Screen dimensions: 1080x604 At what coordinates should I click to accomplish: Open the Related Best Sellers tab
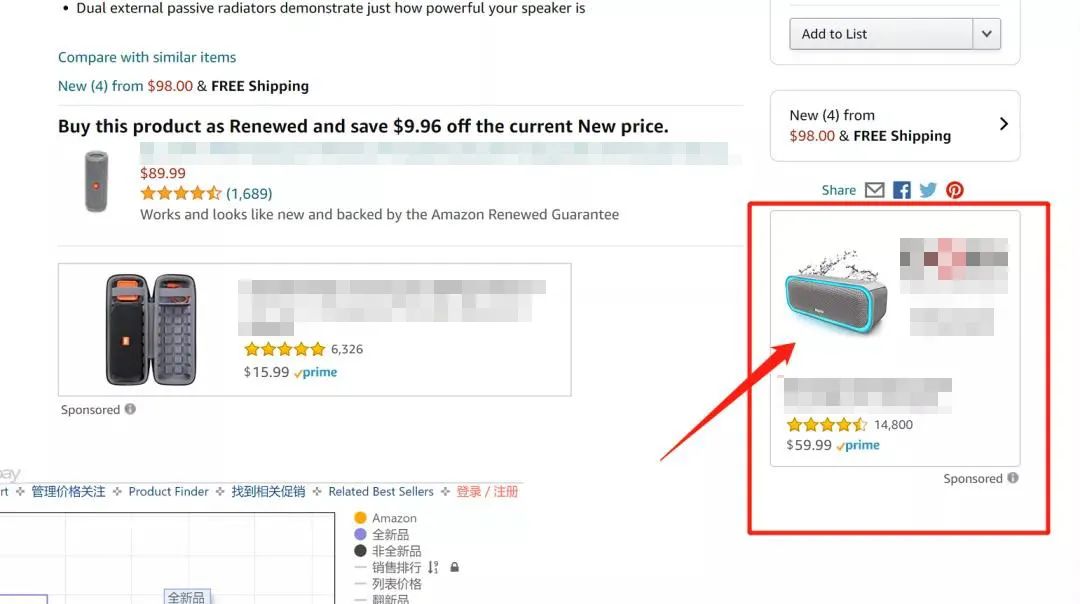pos(381,491)
